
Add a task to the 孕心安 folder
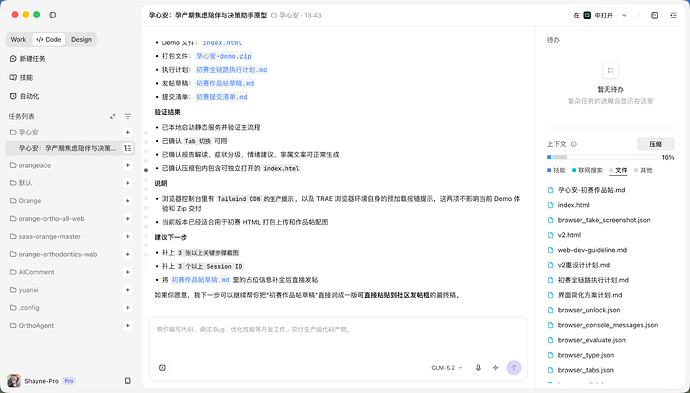pos(128,132)
